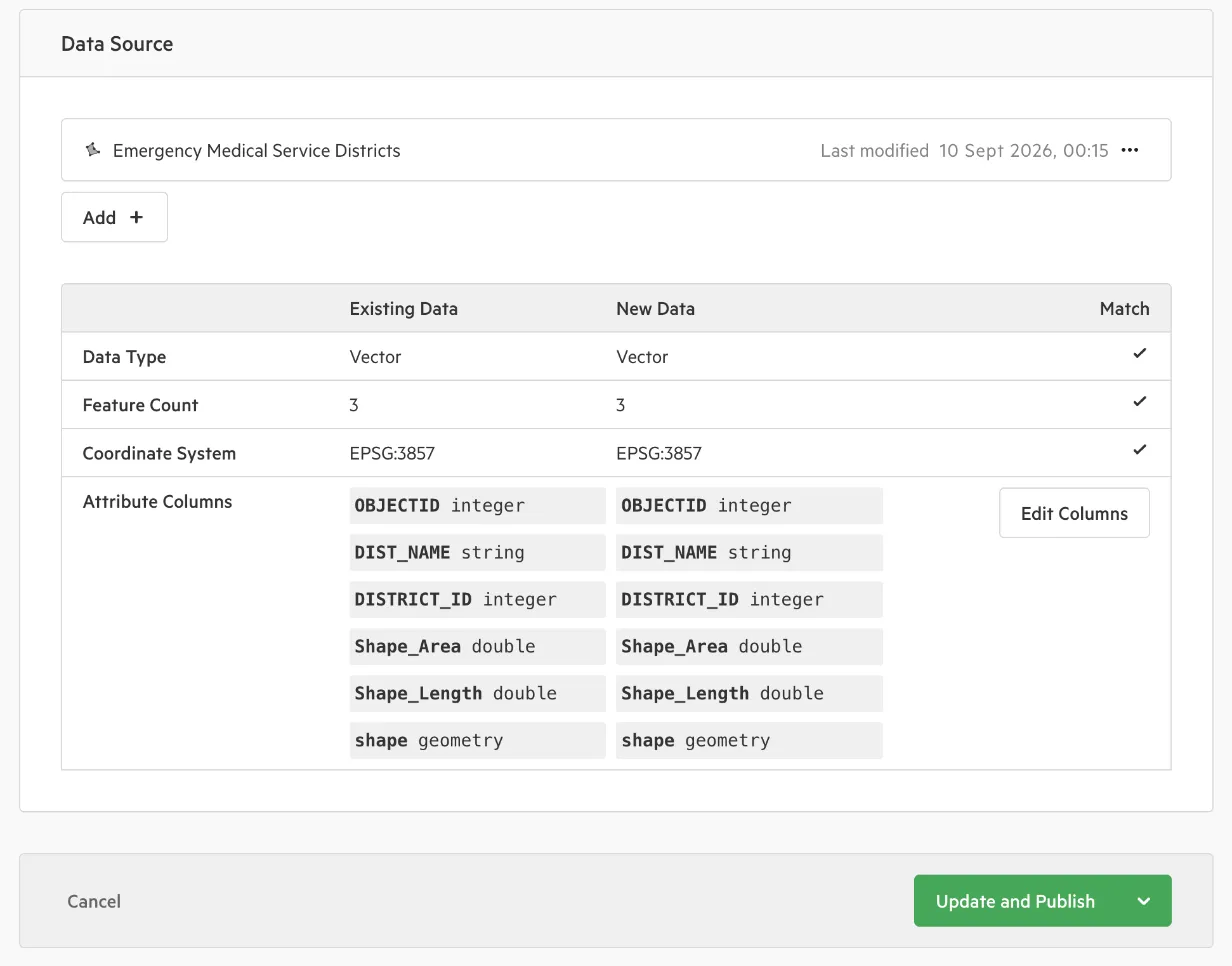1232x966 pixels.
Task: Click the Existing Data column header
Action: click(403, 309)
